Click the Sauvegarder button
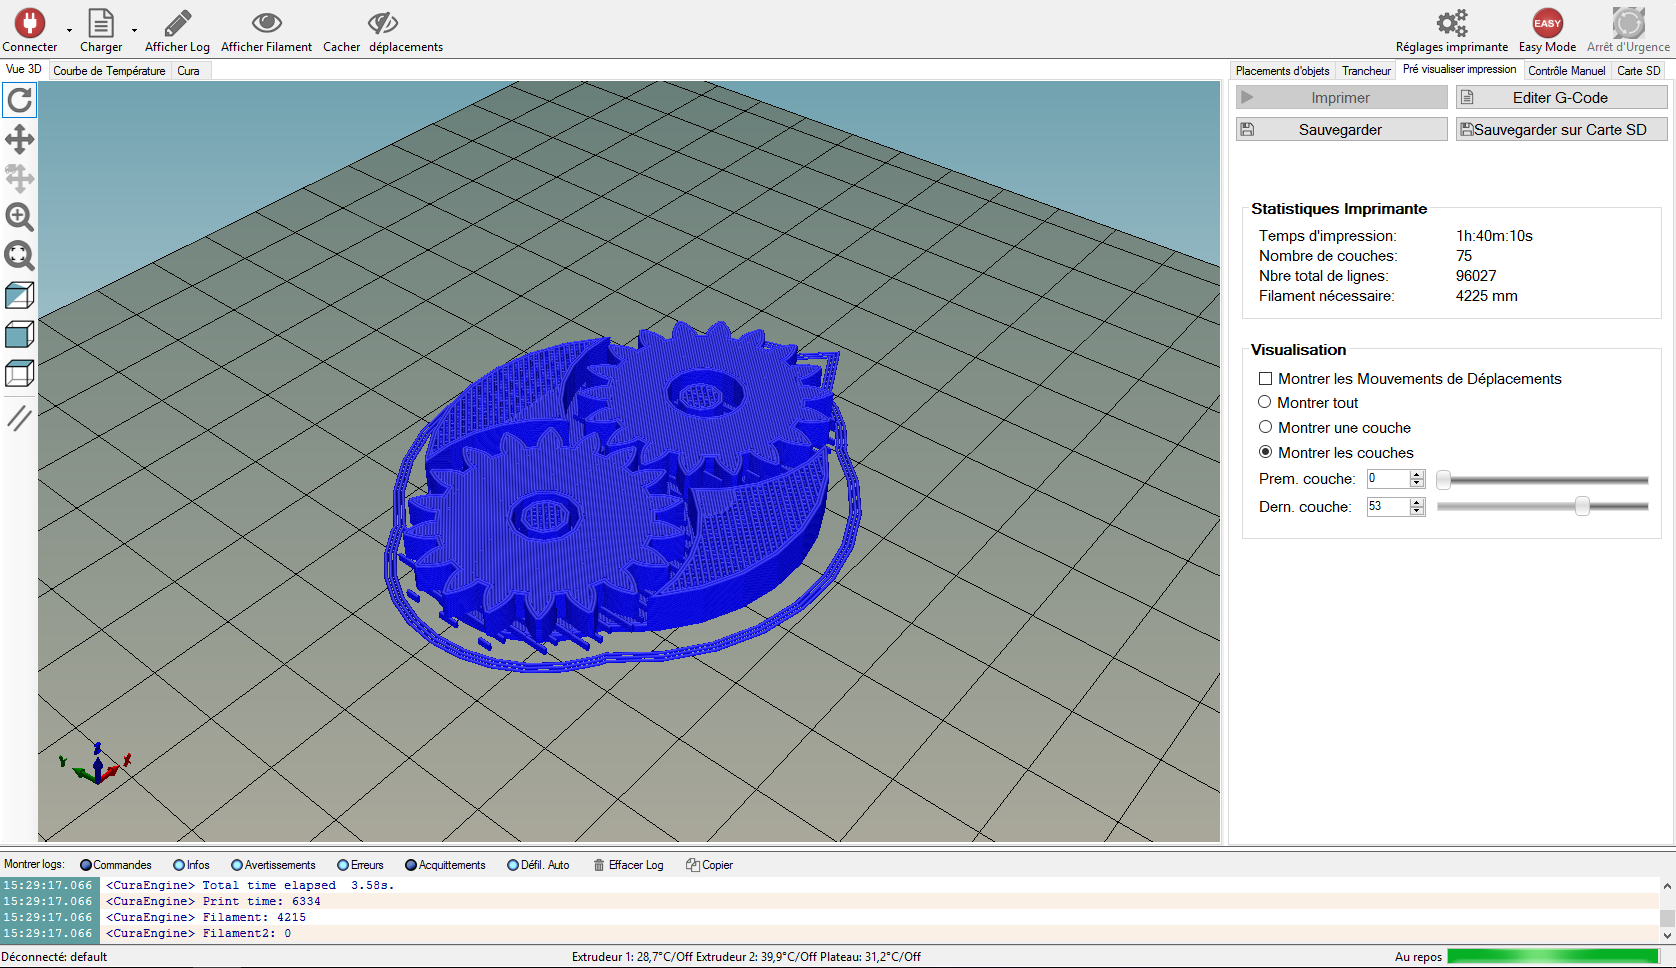 point(1341,129)
